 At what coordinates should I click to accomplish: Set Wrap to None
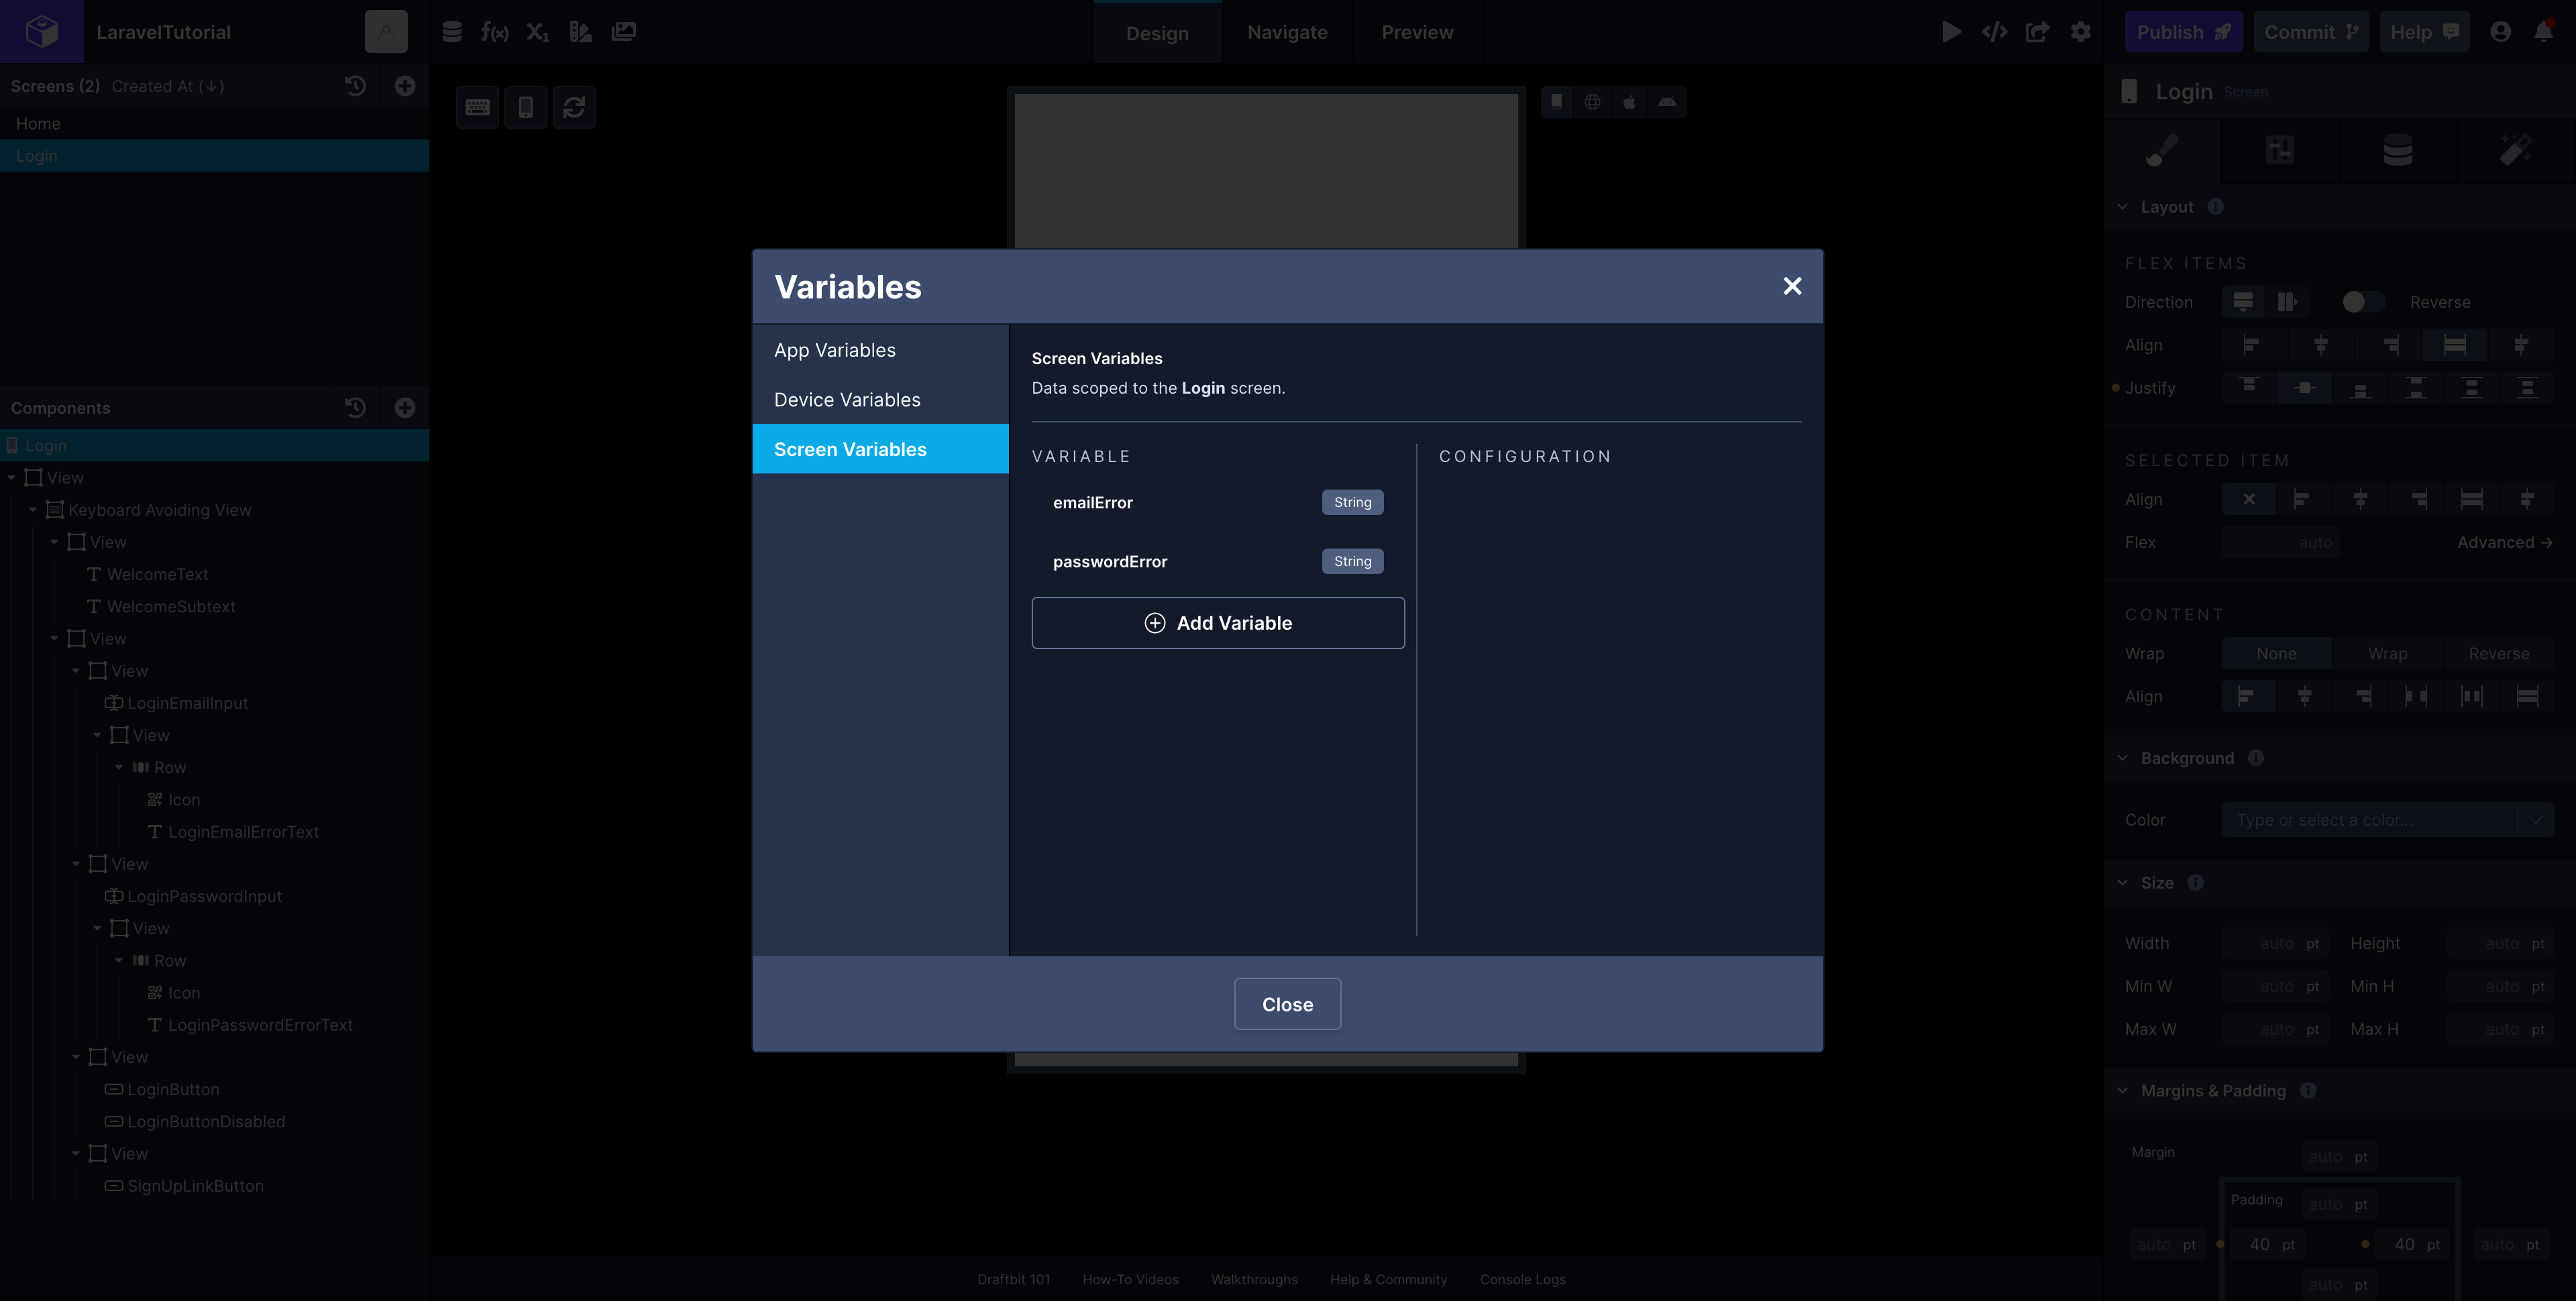[x=2276, y=654]
